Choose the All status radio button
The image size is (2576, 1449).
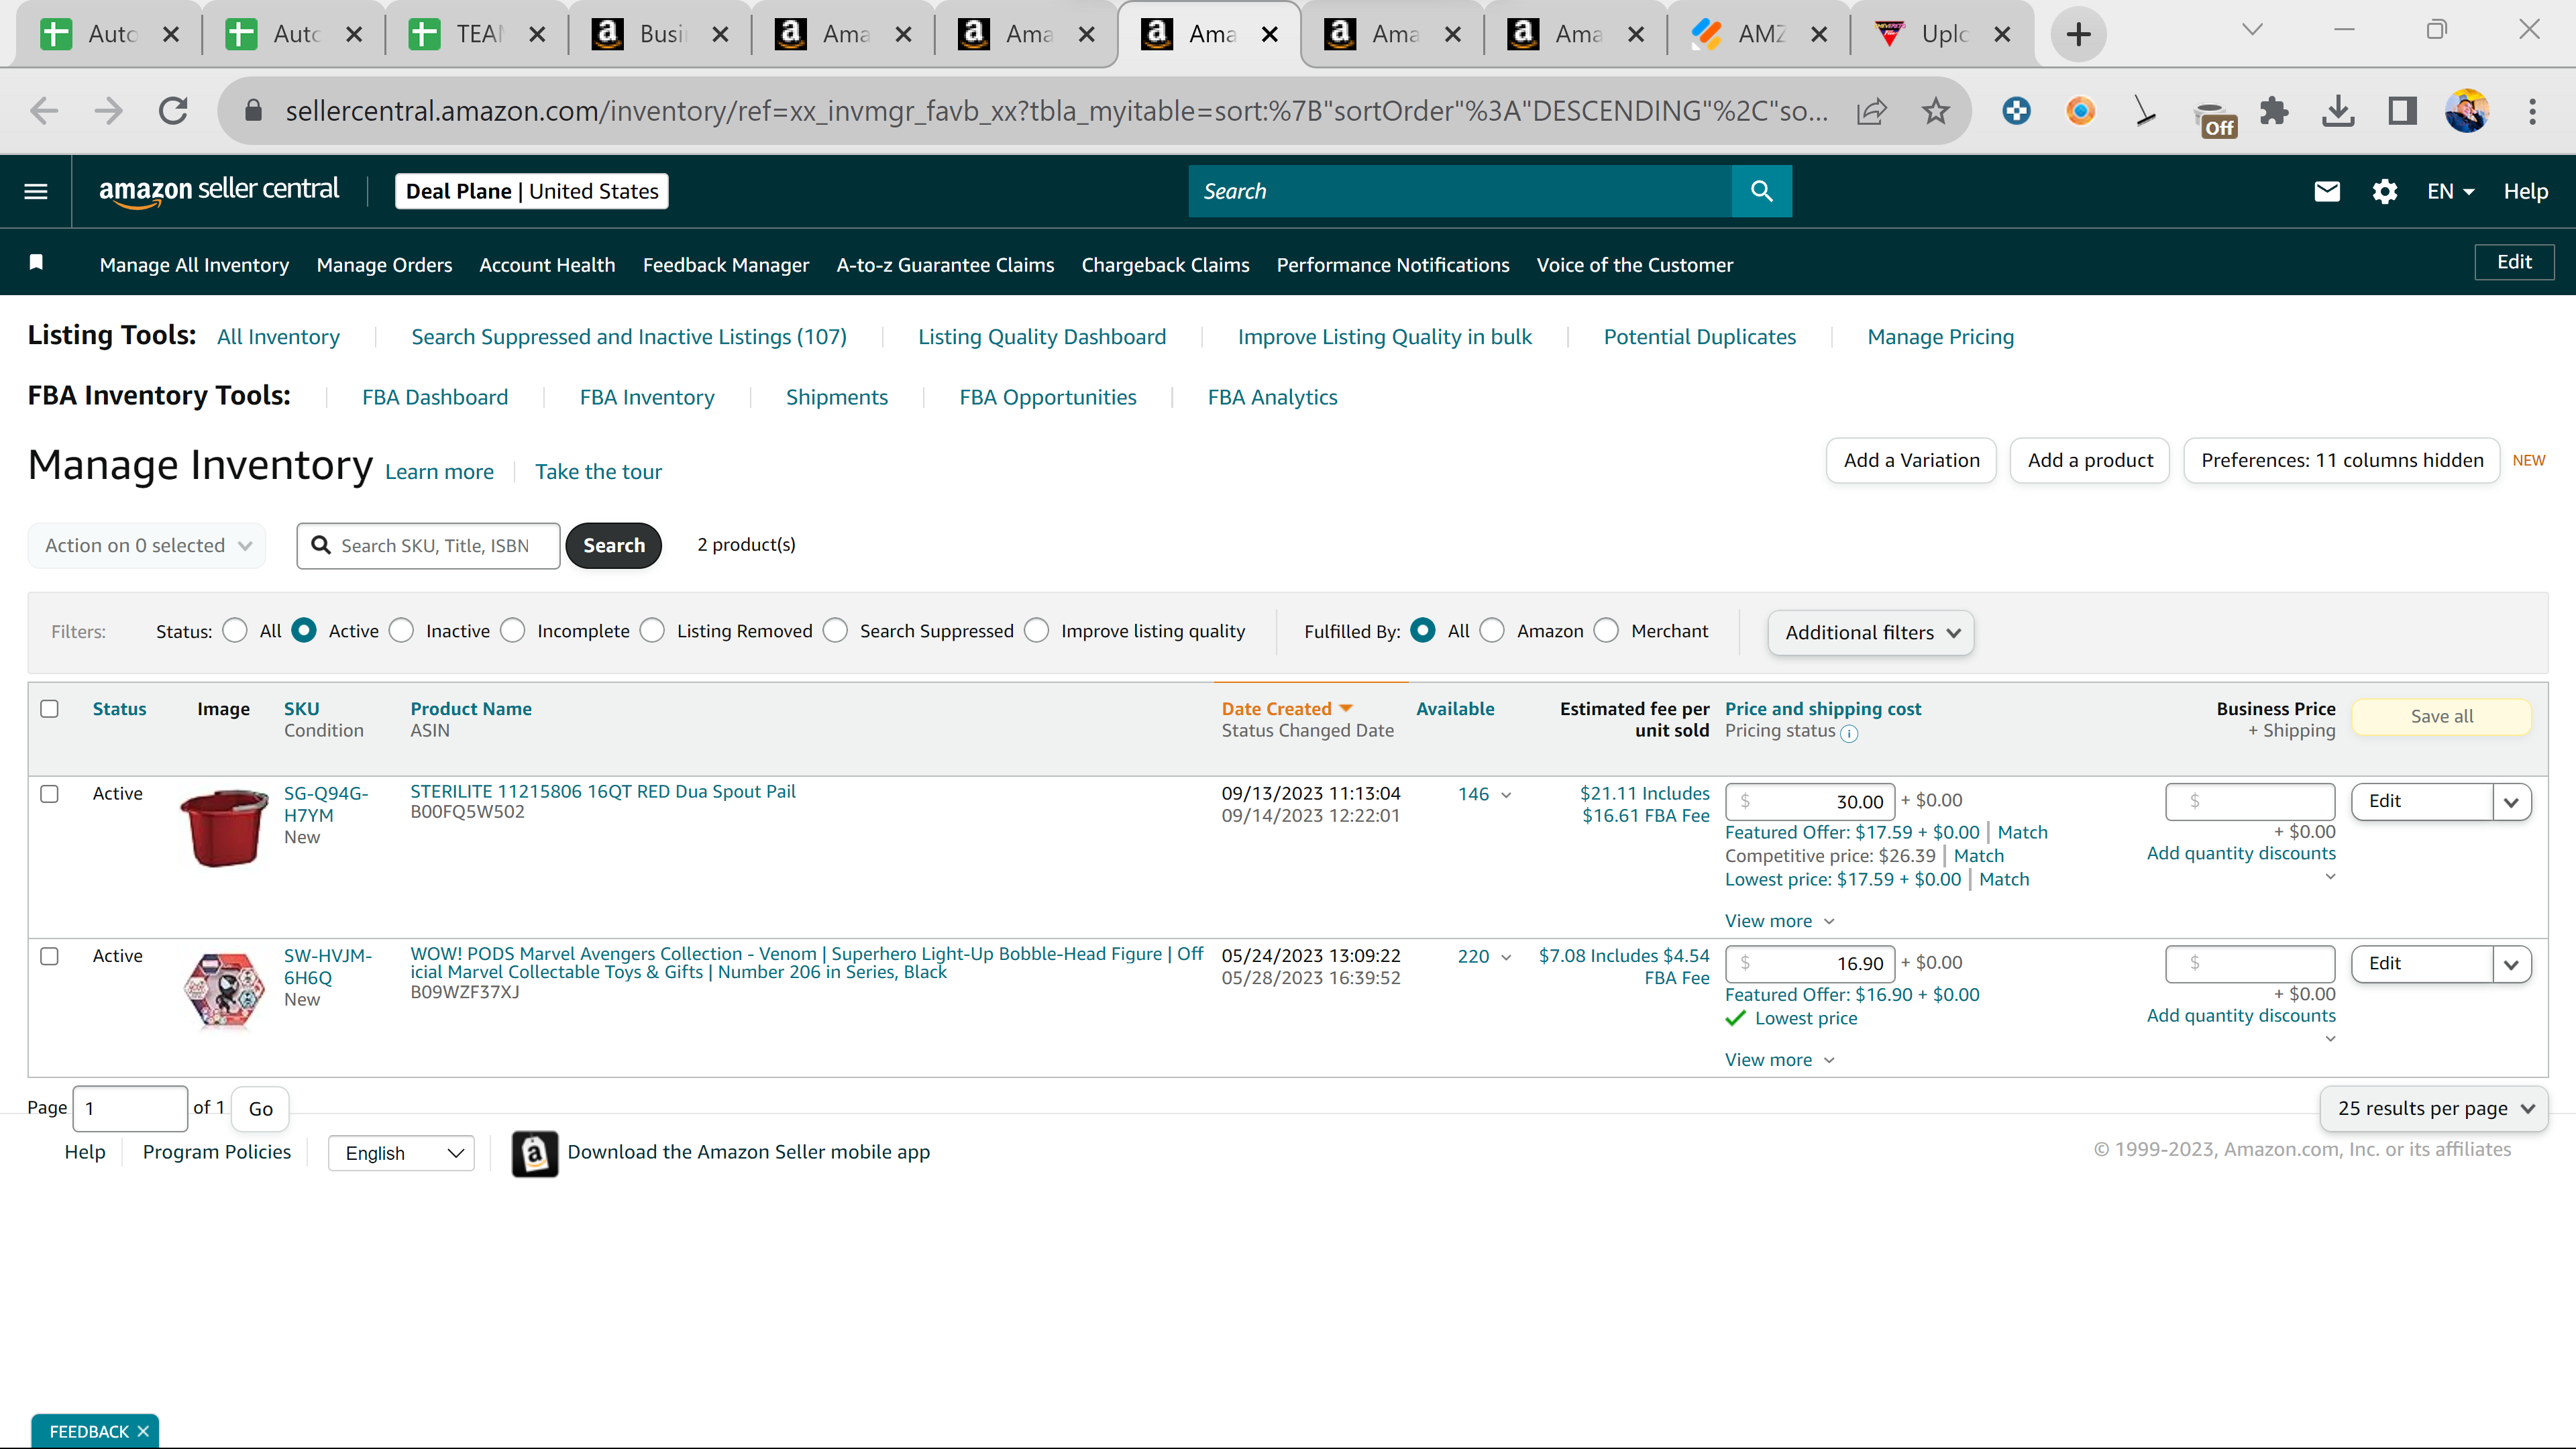coord(235,631)
